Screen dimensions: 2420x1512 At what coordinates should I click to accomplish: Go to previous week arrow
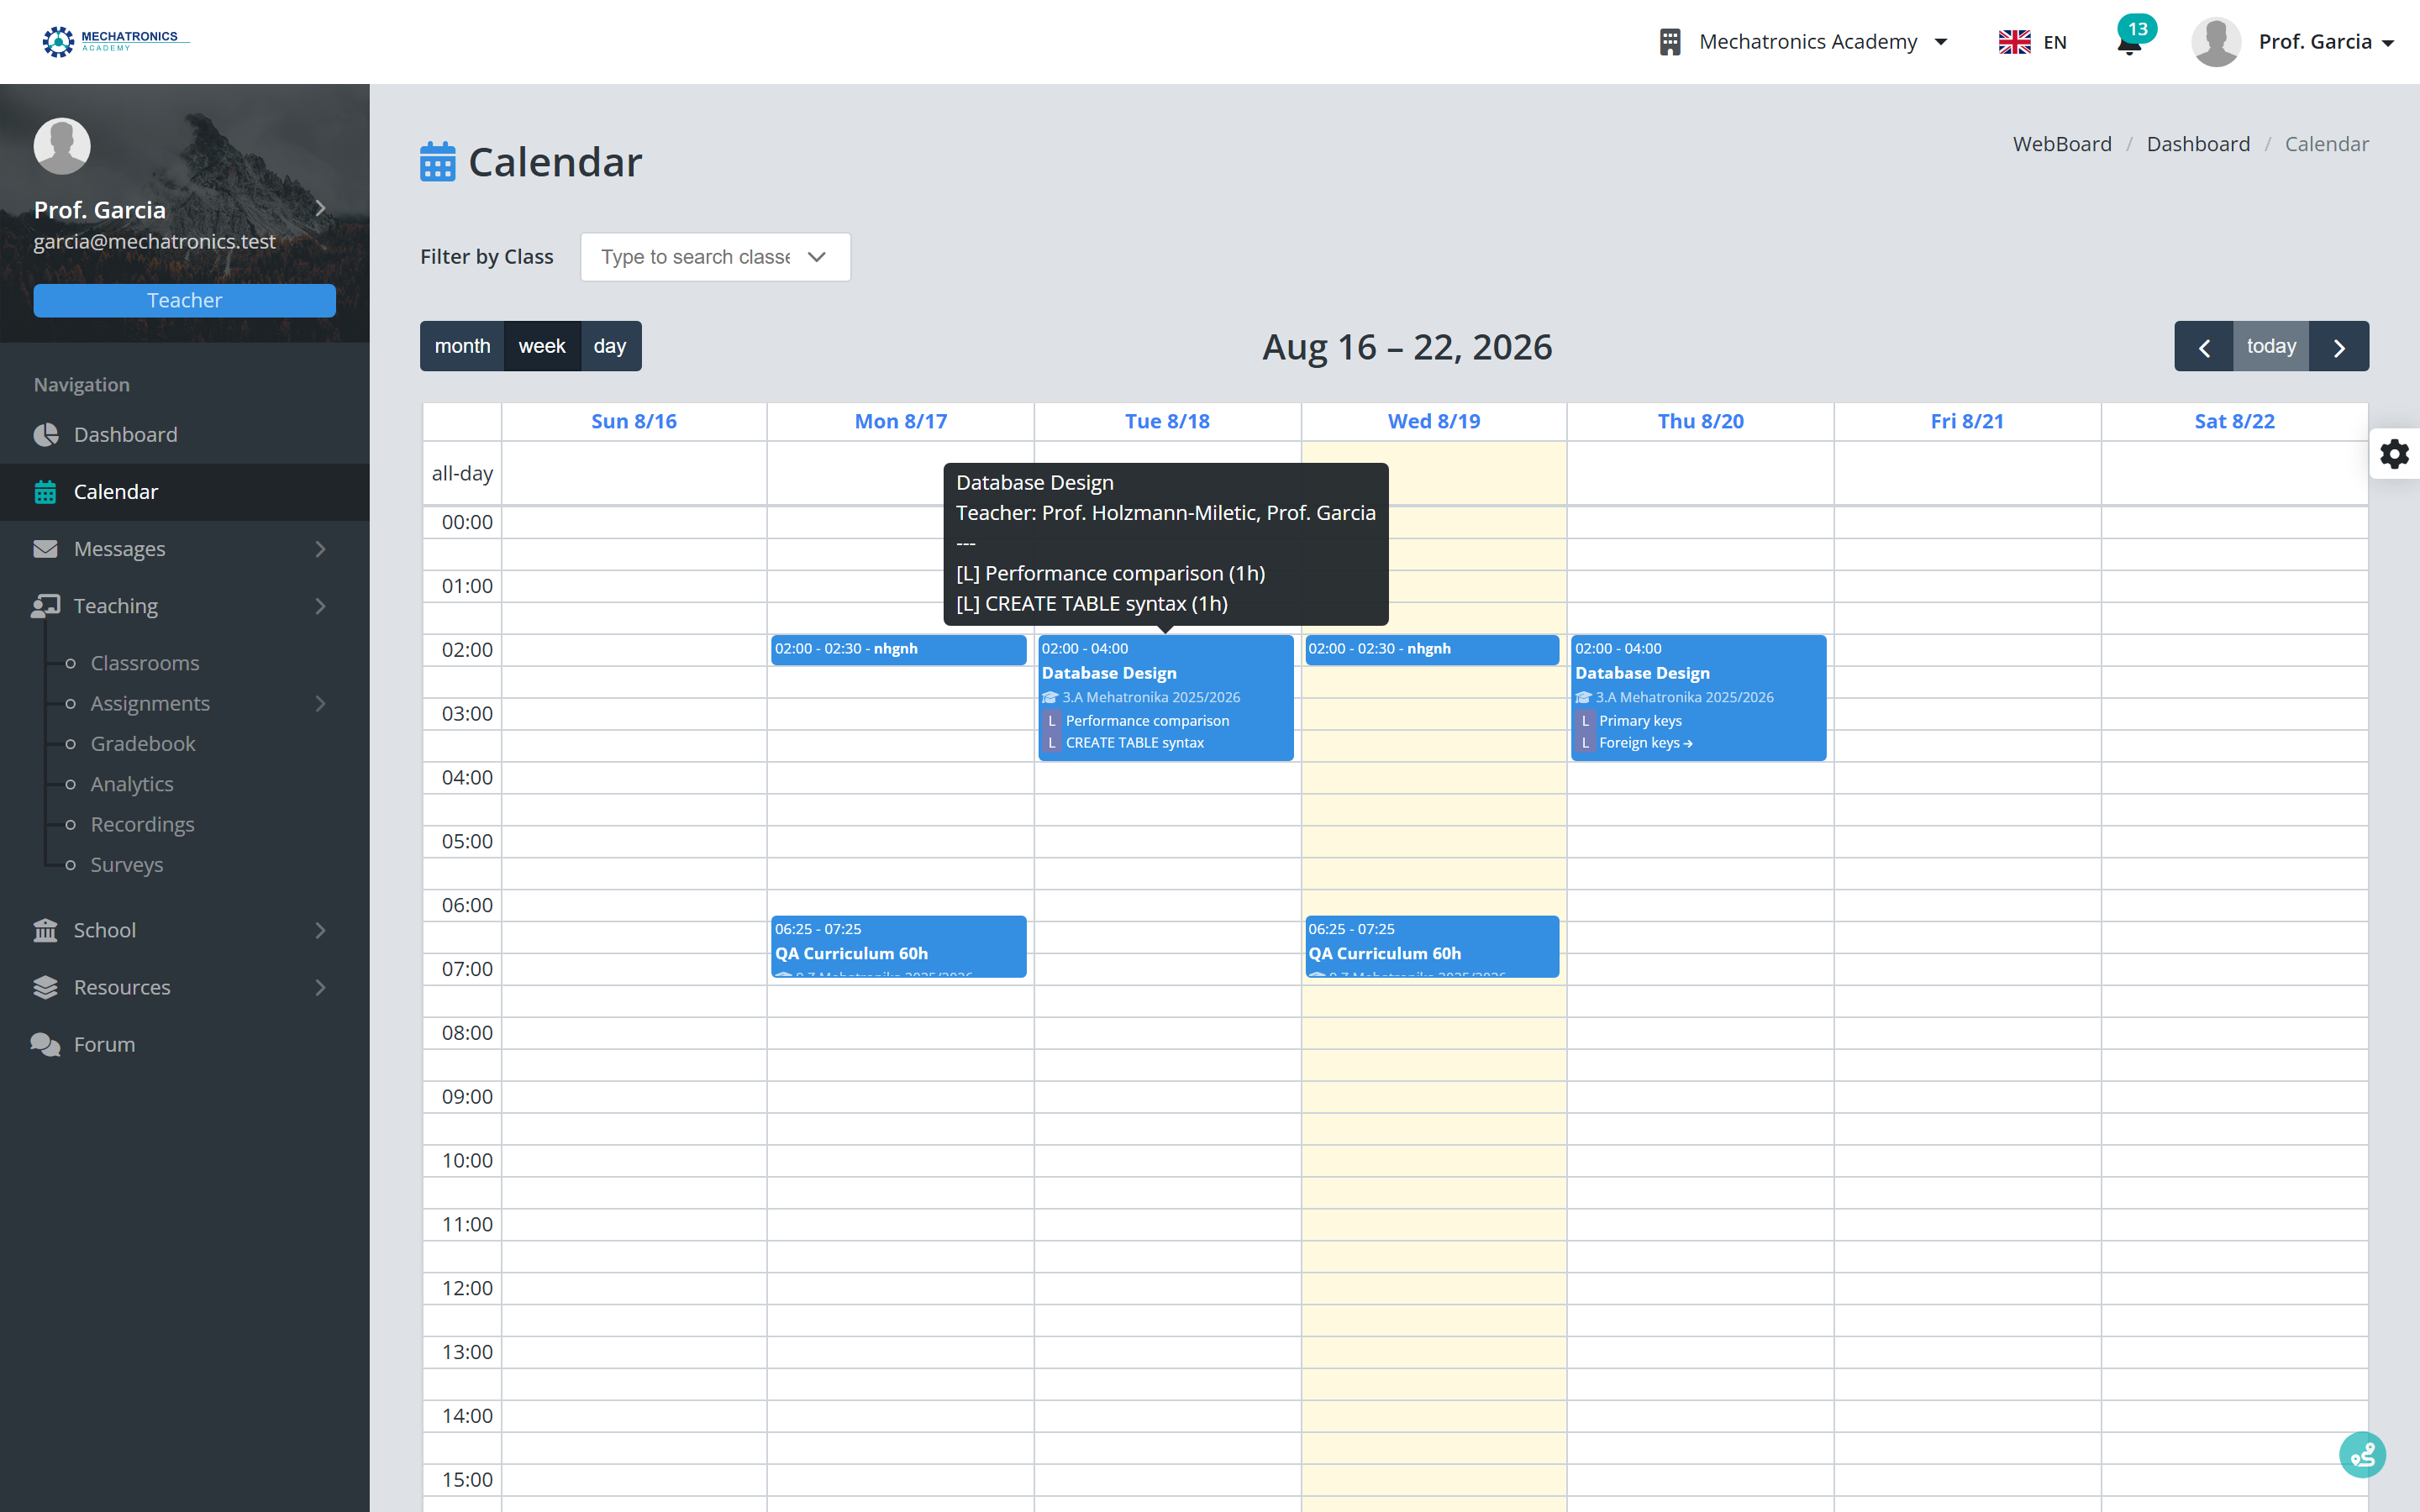(x=2204, y=346)
